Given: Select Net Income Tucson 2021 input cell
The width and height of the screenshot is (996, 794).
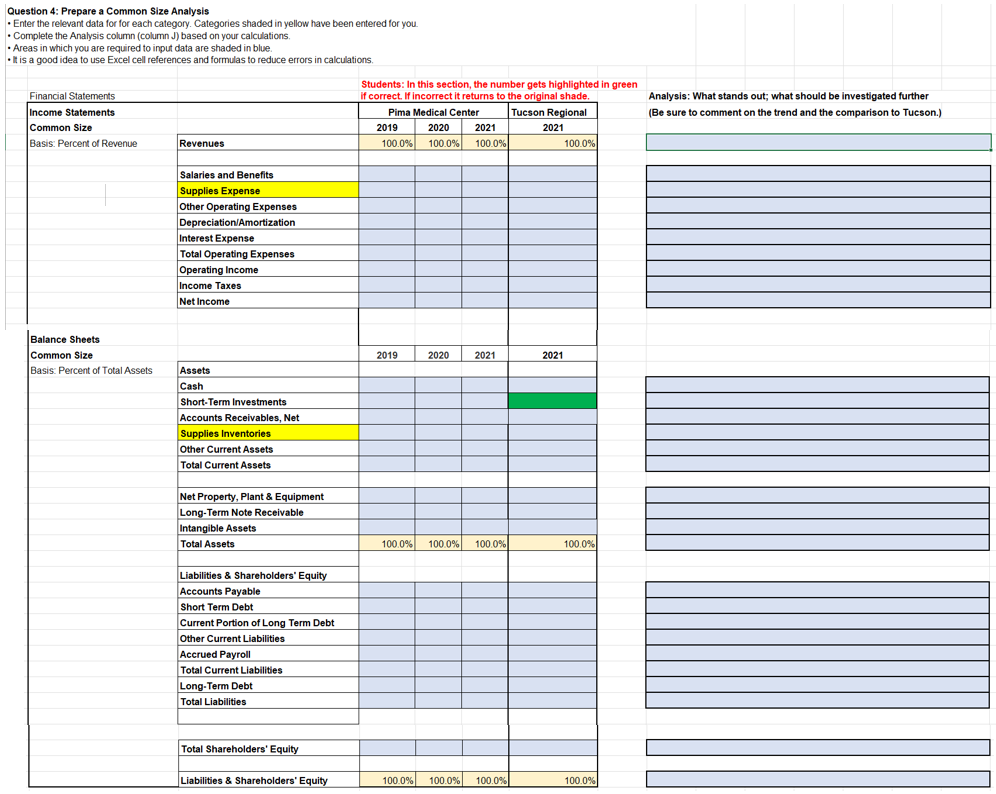Looking at the screenshot, I should click(x=553, y=300).
